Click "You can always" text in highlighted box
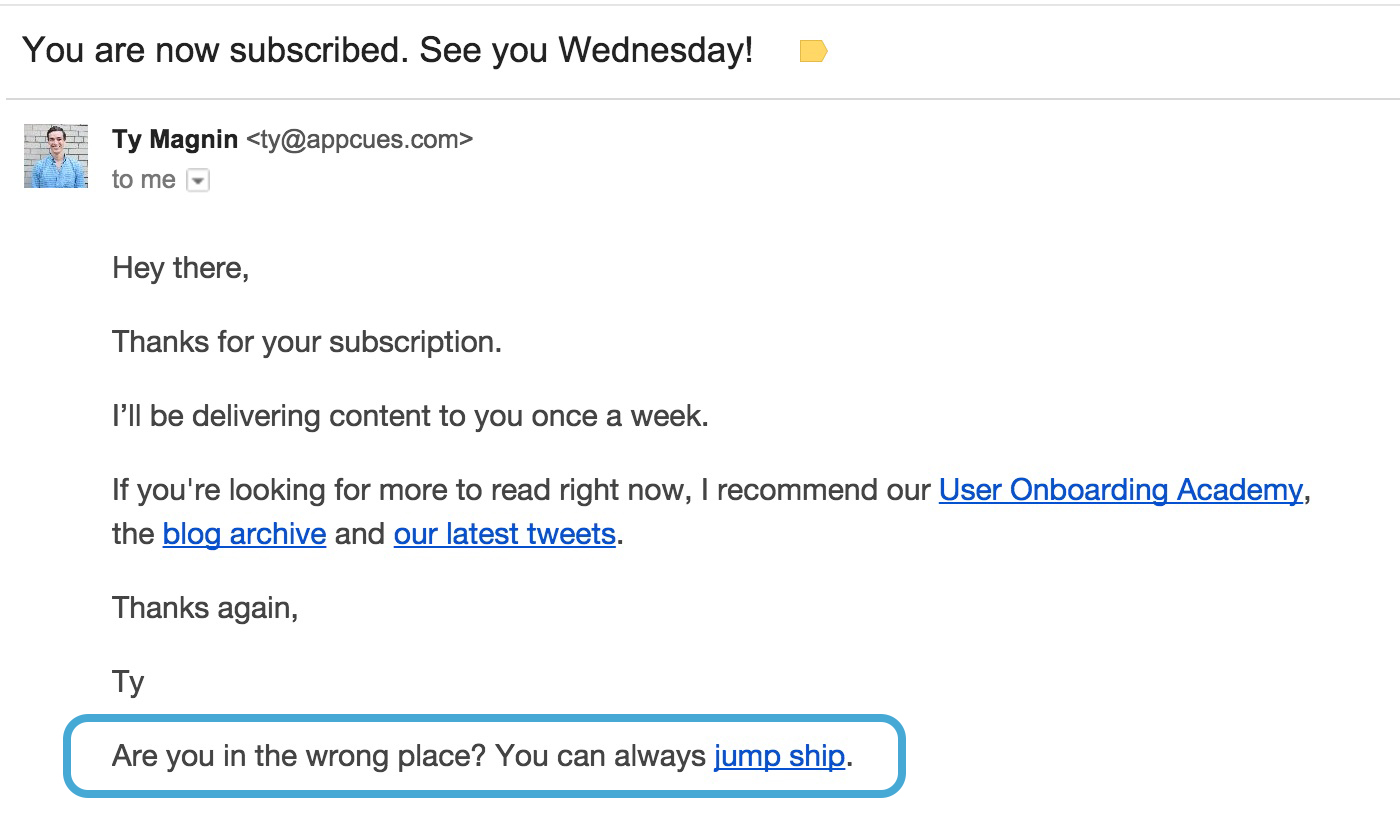 tap(600, 756)
